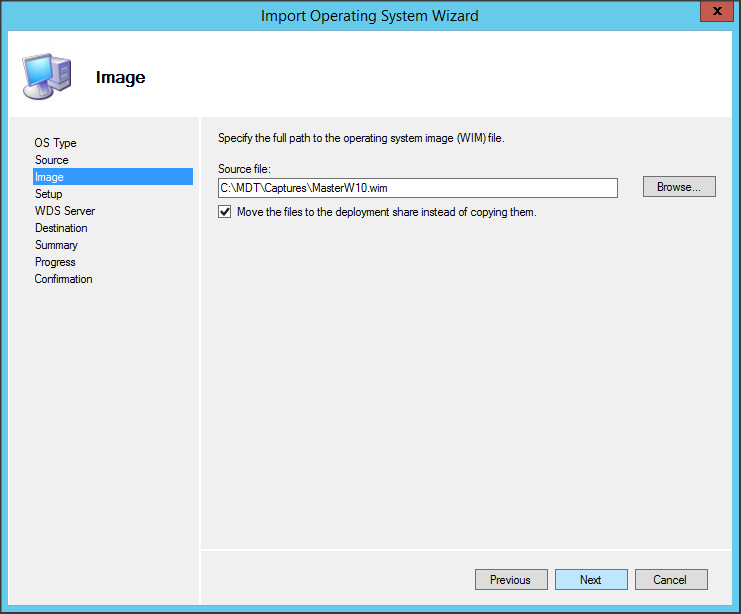The width and height of the screenshot is (741, 614).
Task: Go to the Source step in sidebar
Action: (x=52, y=160)
